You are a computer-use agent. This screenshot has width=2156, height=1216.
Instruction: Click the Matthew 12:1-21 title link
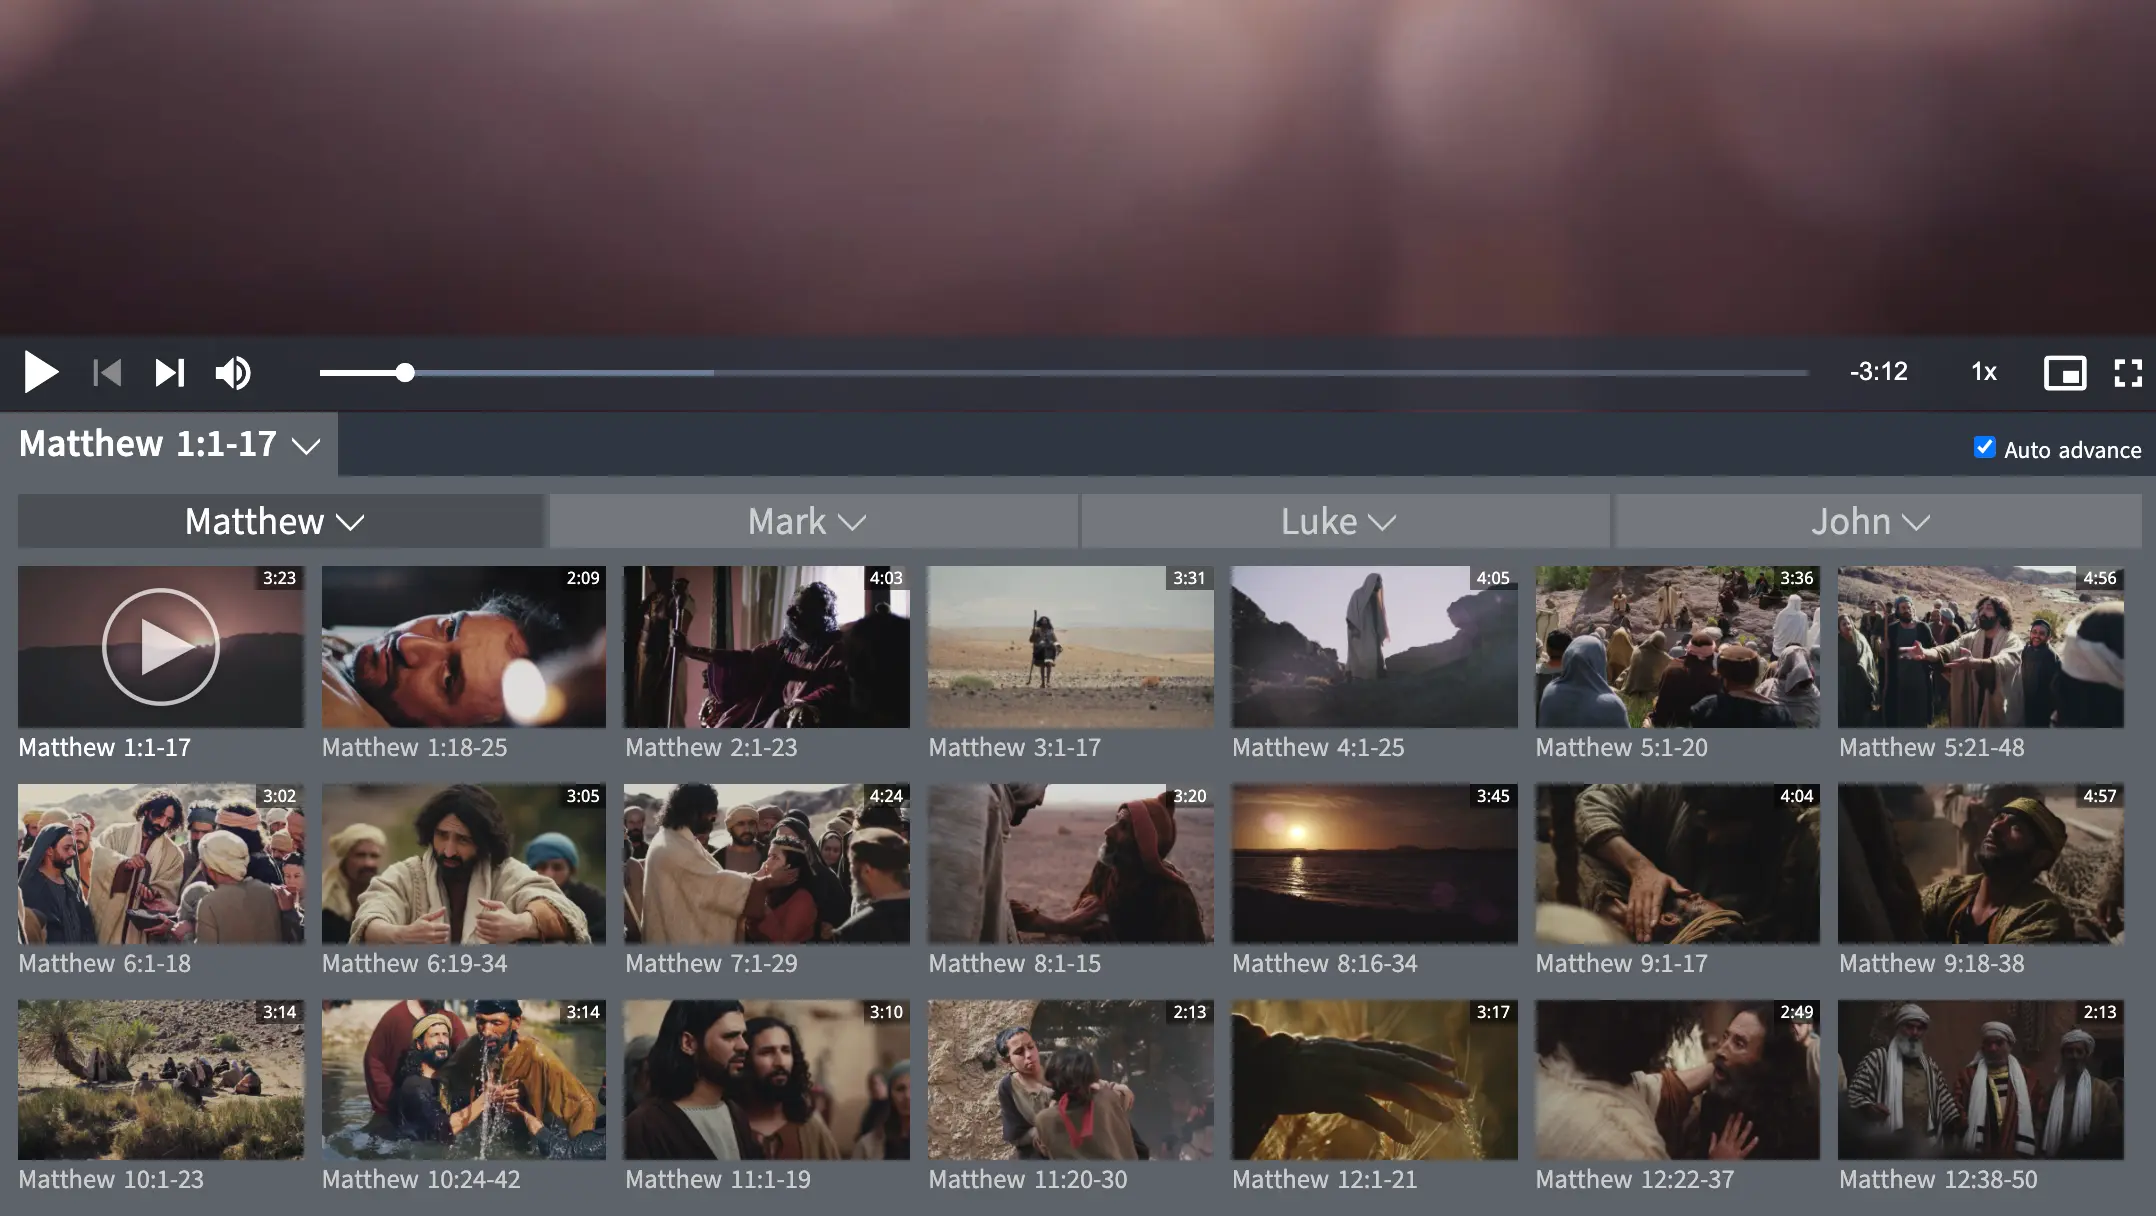1324,1179
